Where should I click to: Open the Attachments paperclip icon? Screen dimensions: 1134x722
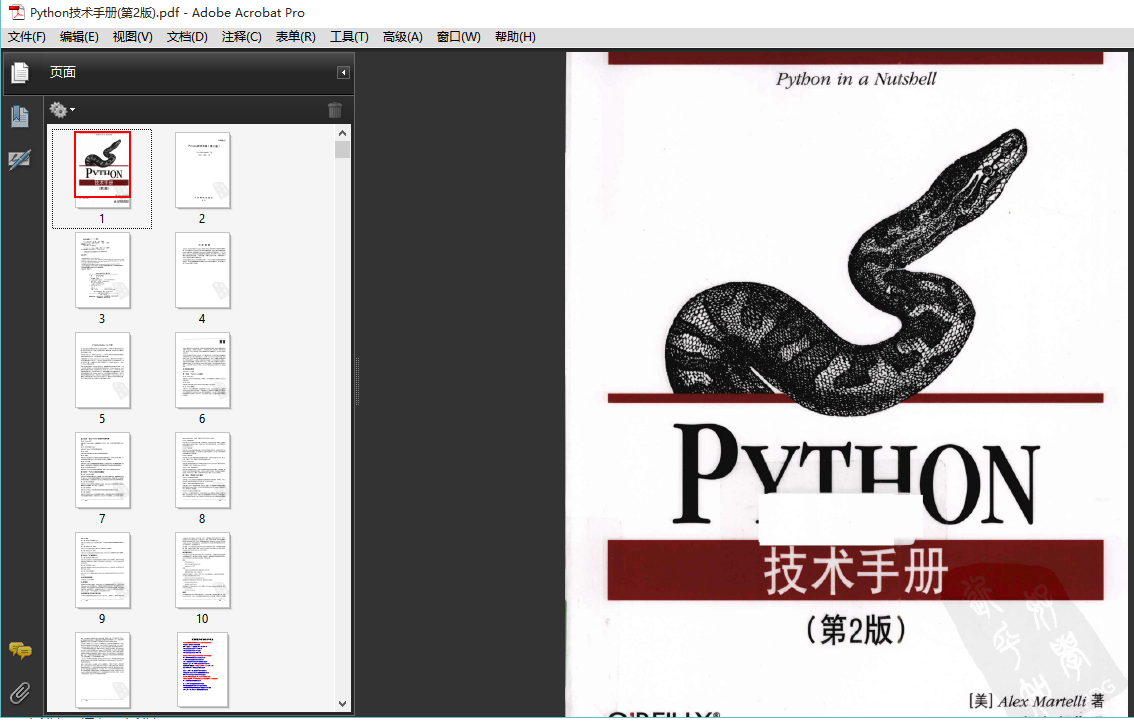coord(20,693)
